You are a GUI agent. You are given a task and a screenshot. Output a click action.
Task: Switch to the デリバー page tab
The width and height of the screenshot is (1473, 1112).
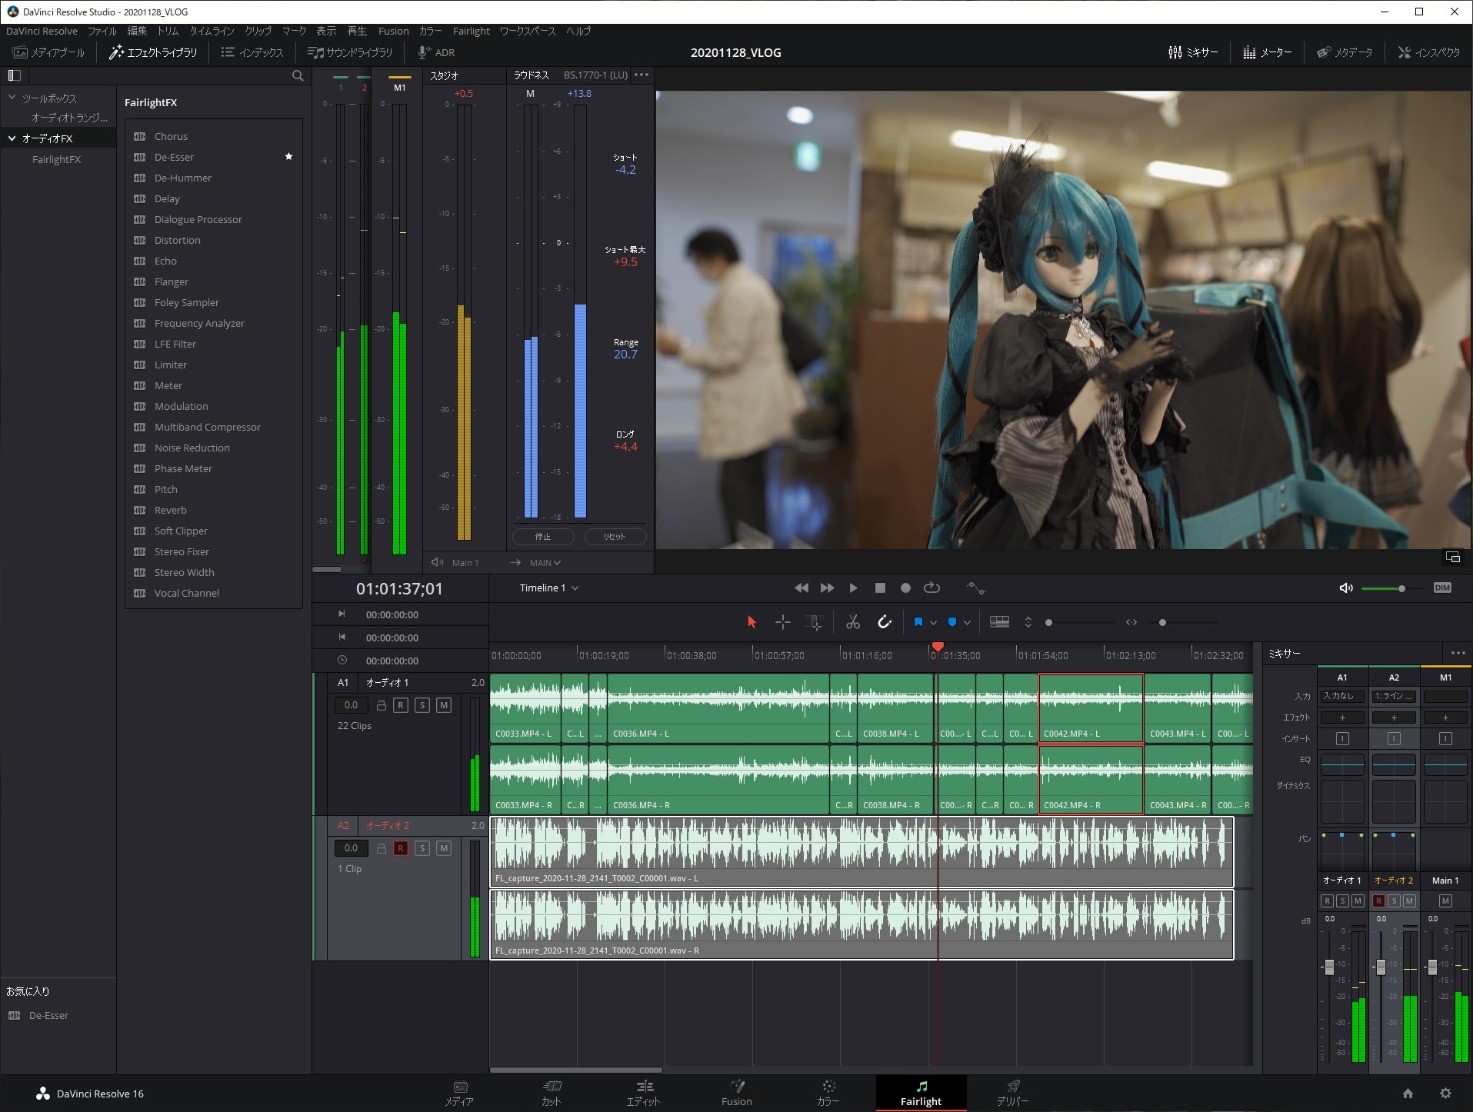(1013, 1093)
